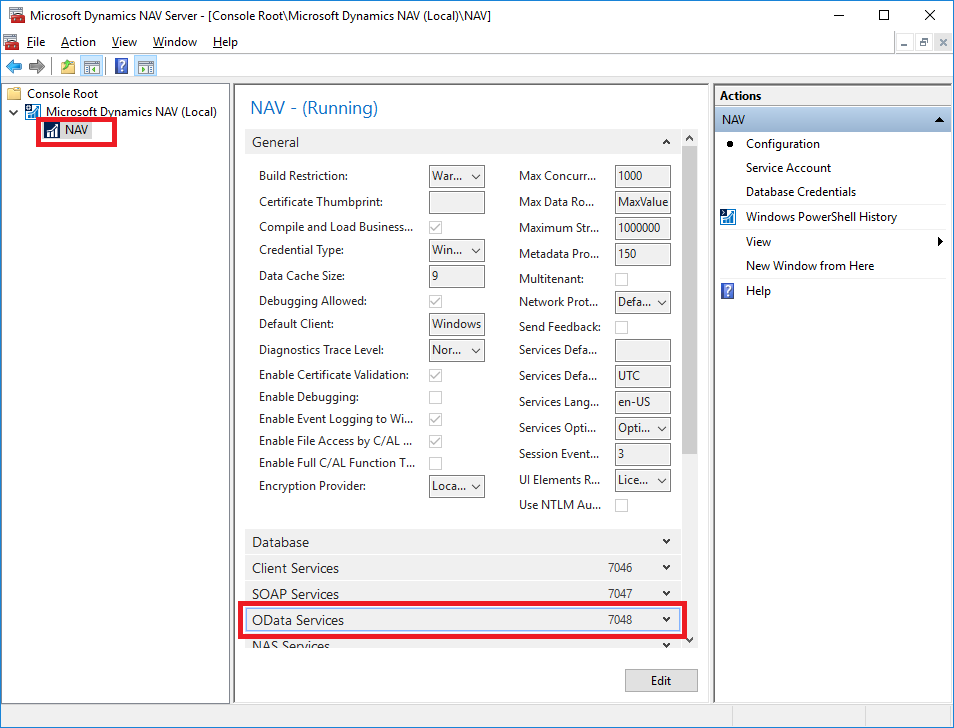Click the Session Event field showing 3
This screenshot has width=954, height=728.
point(643,454)
